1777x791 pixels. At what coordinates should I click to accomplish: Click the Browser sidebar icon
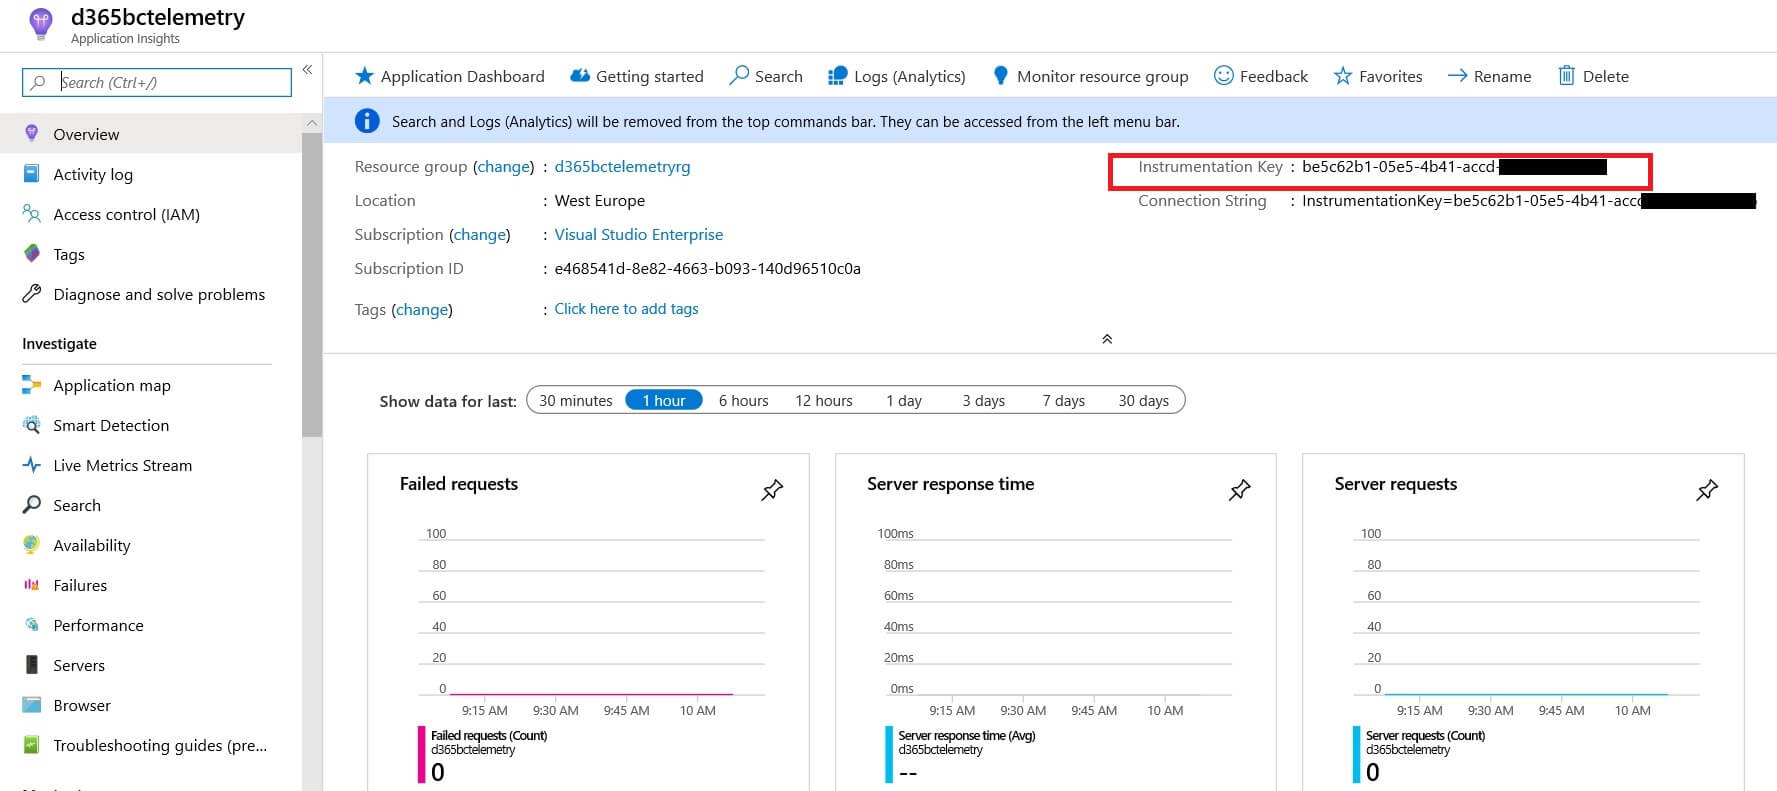[32, 705]
